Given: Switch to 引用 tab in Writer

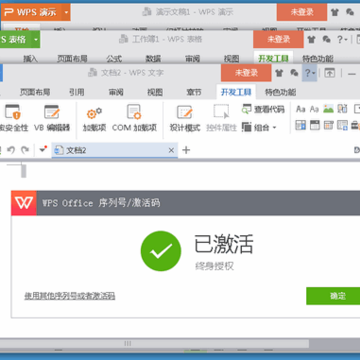Looking at the screenshot, I should [76, 92].
